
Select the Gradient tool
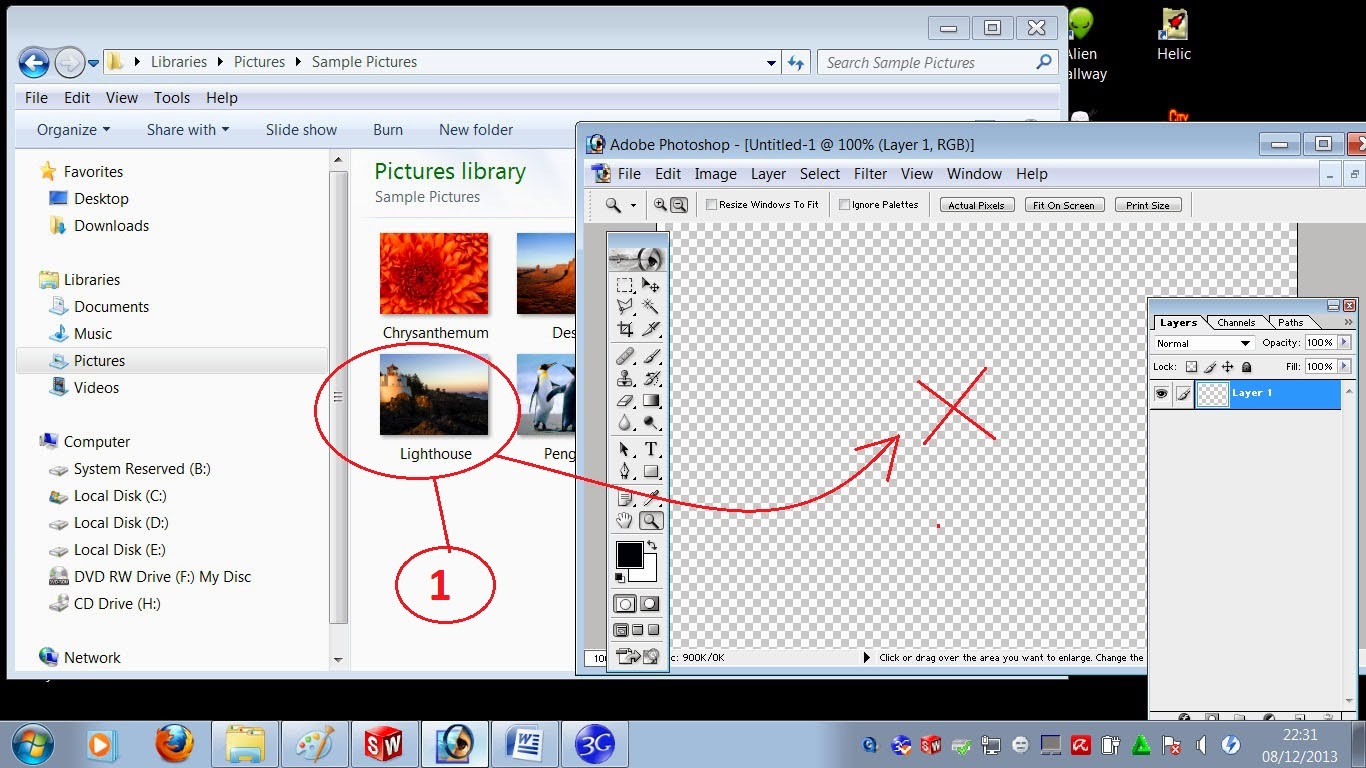(651, 400)
